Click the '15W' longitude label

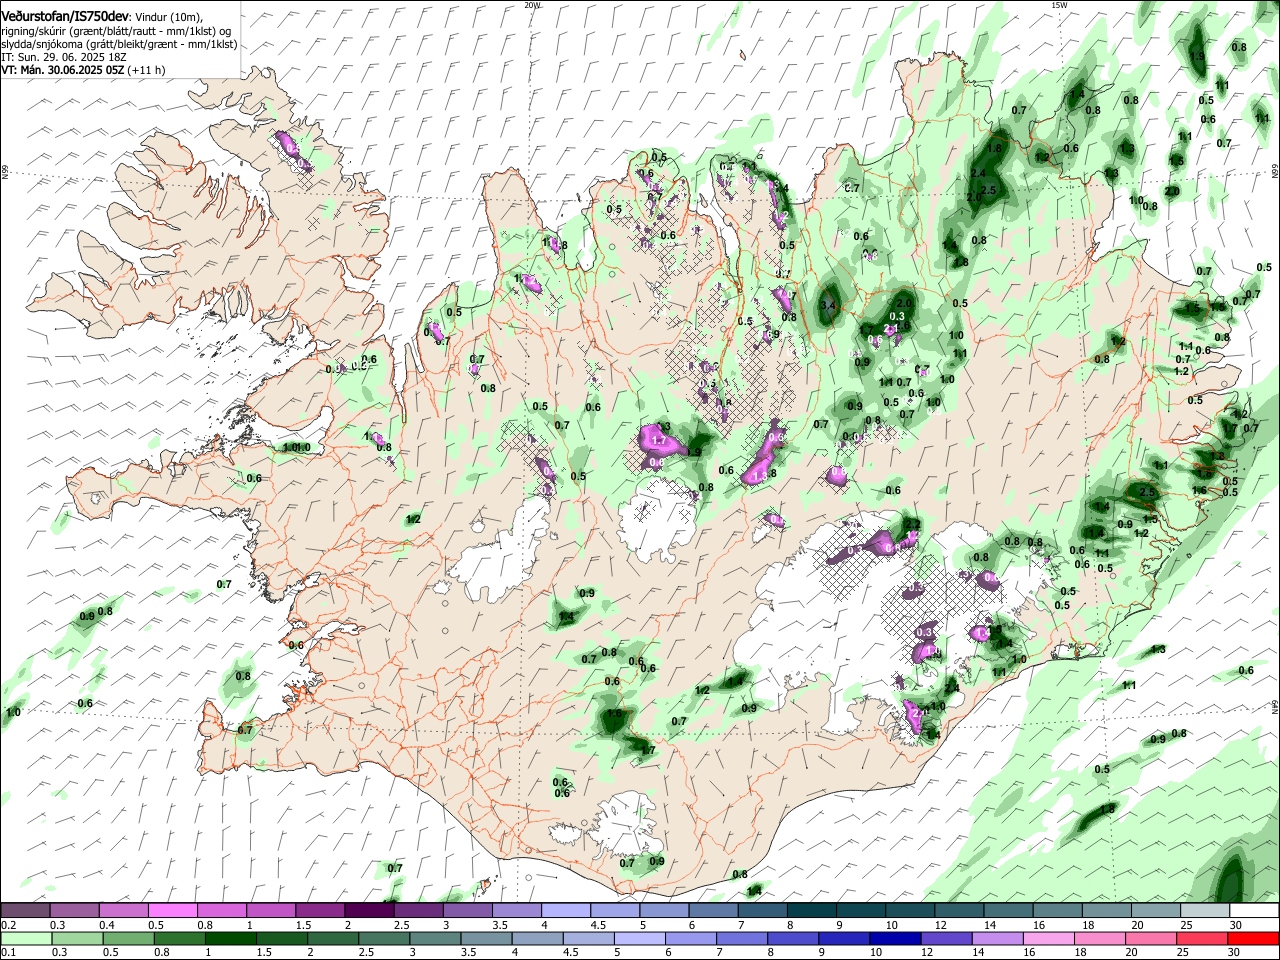coord(1059,5)
